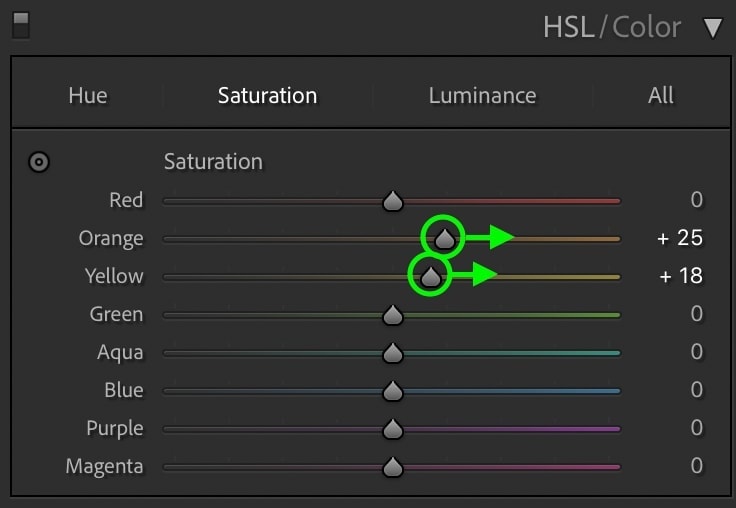
Task: Click the Blue saturation slider handle
Action: tap(392, 391)
